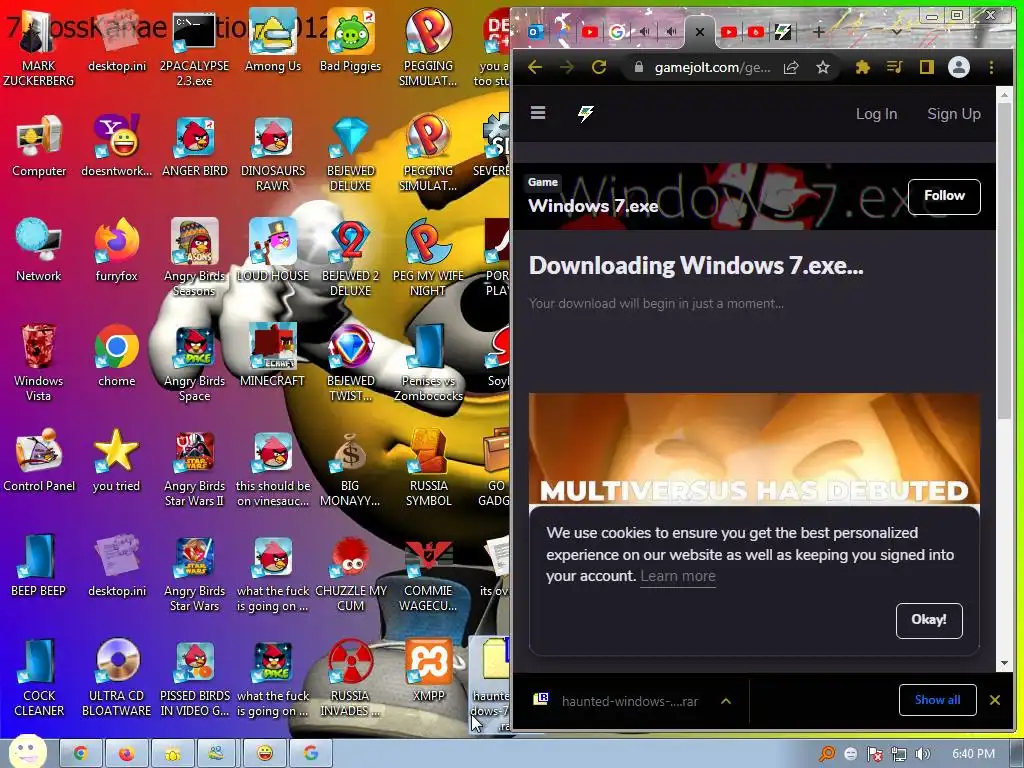Screen dimensions: 1024x768
Task: Open the chome Chrome shortcut
Action: (x=116, y=355)
